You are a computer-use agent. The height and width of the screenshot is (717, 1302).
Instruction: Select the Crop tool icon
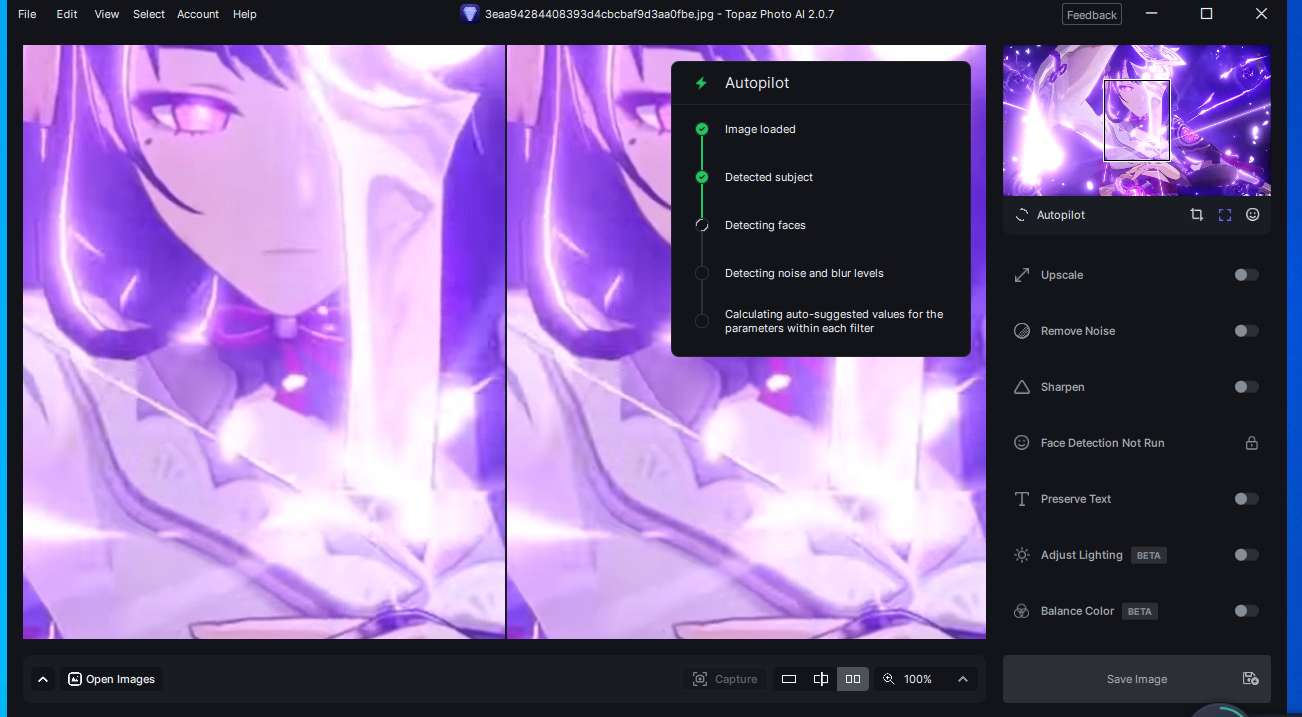(1196, 215)
